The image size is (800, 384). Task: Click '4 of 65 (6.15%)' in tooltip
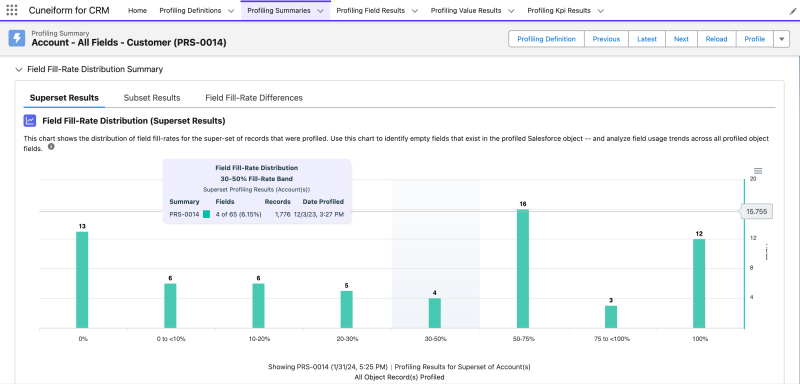point(238,214)
